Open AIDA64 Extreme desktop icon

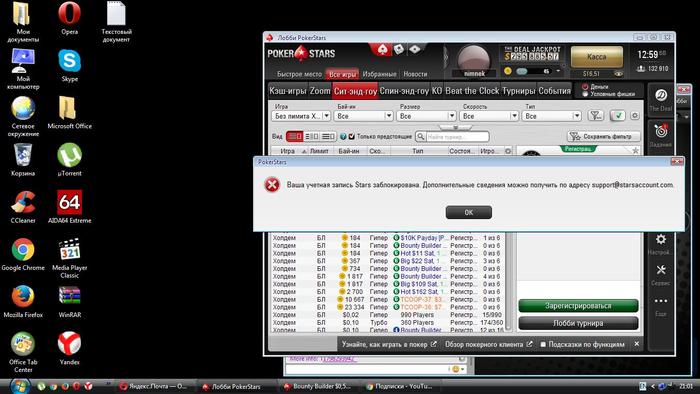click(69, 207)
